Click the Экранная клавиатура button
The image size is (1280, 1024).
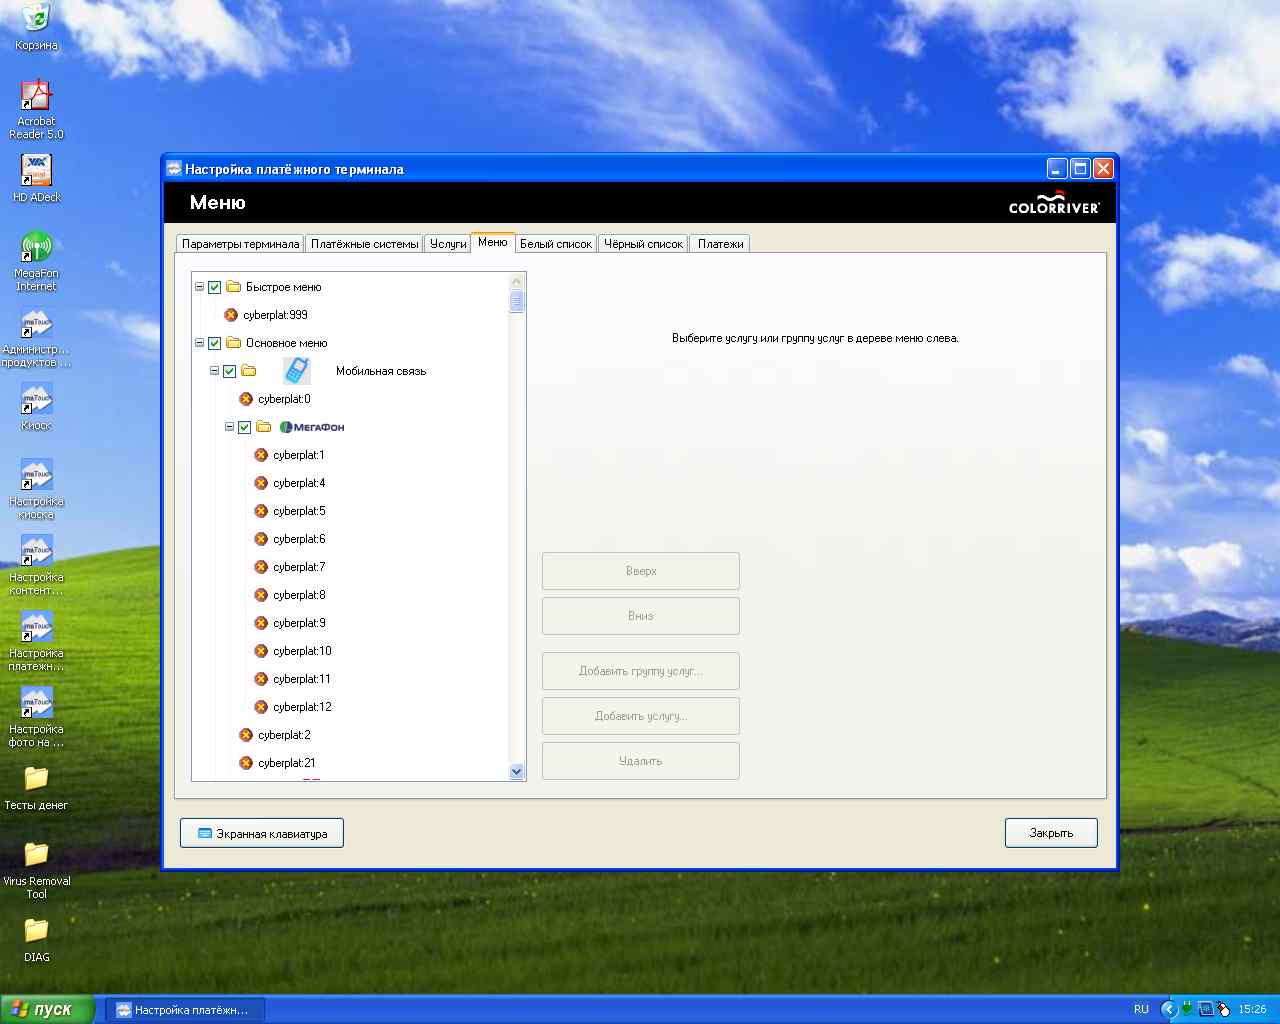[x=262, y=833]
